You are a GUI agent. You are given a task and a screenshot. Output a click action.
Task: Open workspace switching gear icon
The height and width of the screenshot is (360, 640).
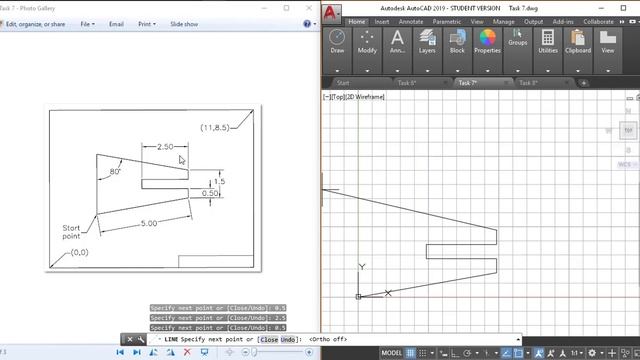click(592, 353)
